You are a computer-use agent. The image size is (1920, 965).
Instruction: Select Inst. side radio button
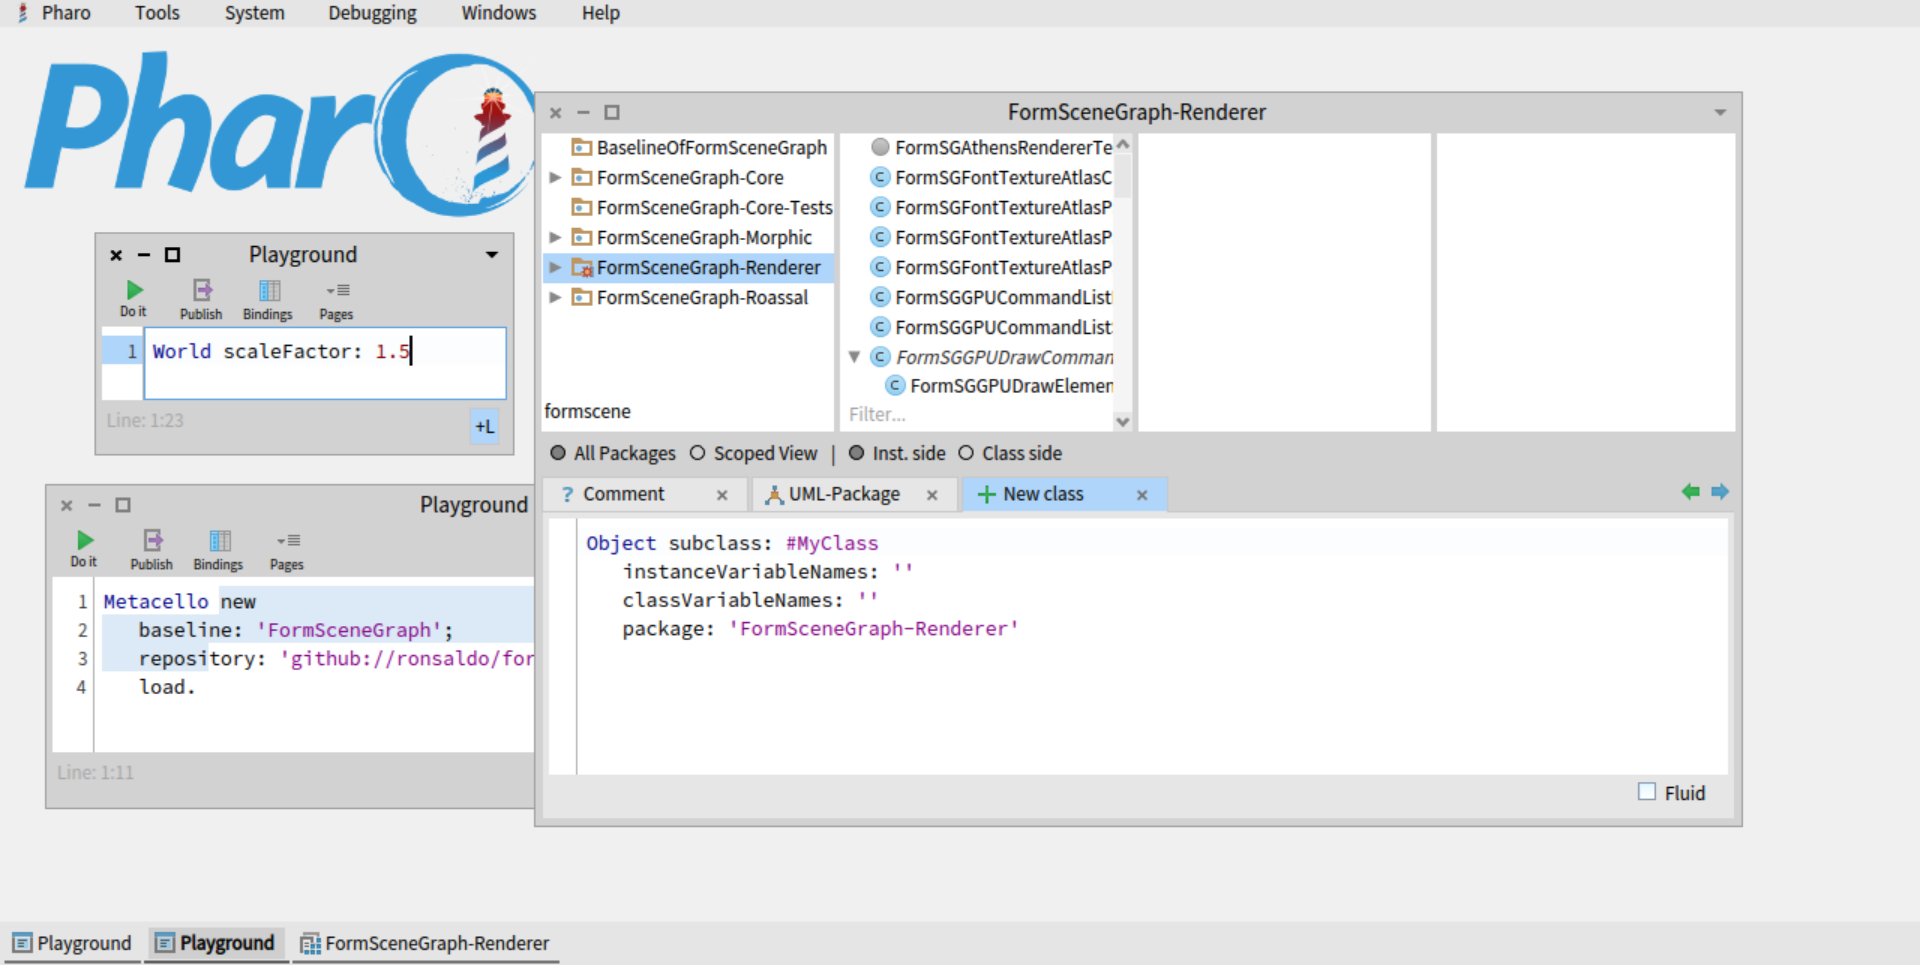[856, 453]
